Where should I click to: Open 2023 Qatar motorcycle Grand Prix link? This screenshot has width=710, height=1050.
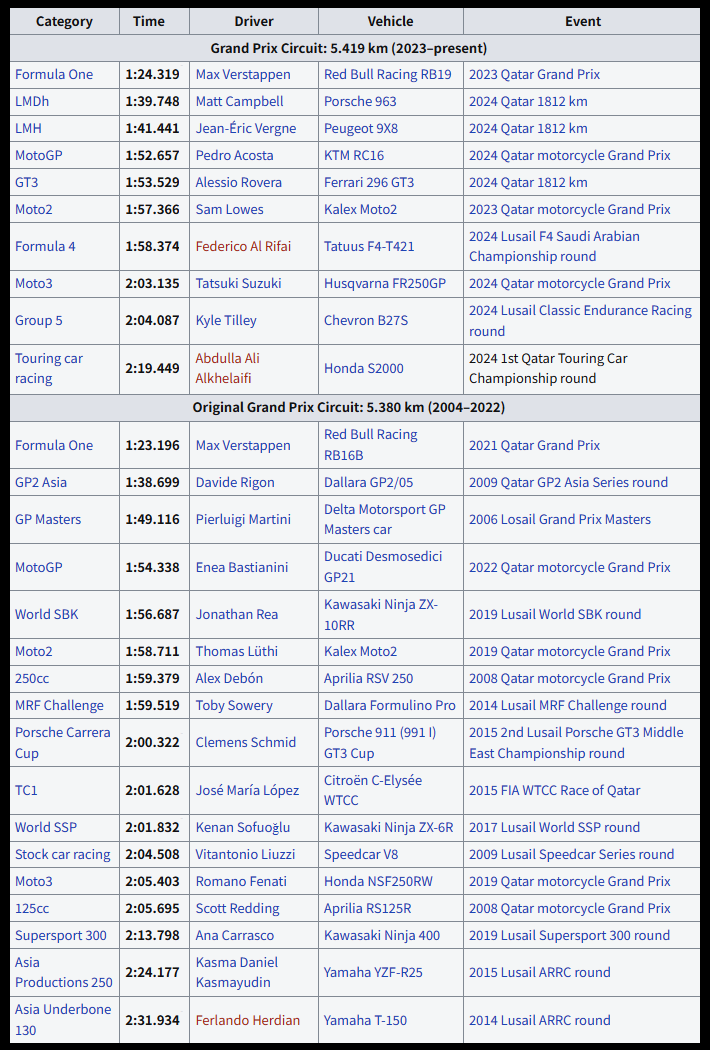[570, 209]
